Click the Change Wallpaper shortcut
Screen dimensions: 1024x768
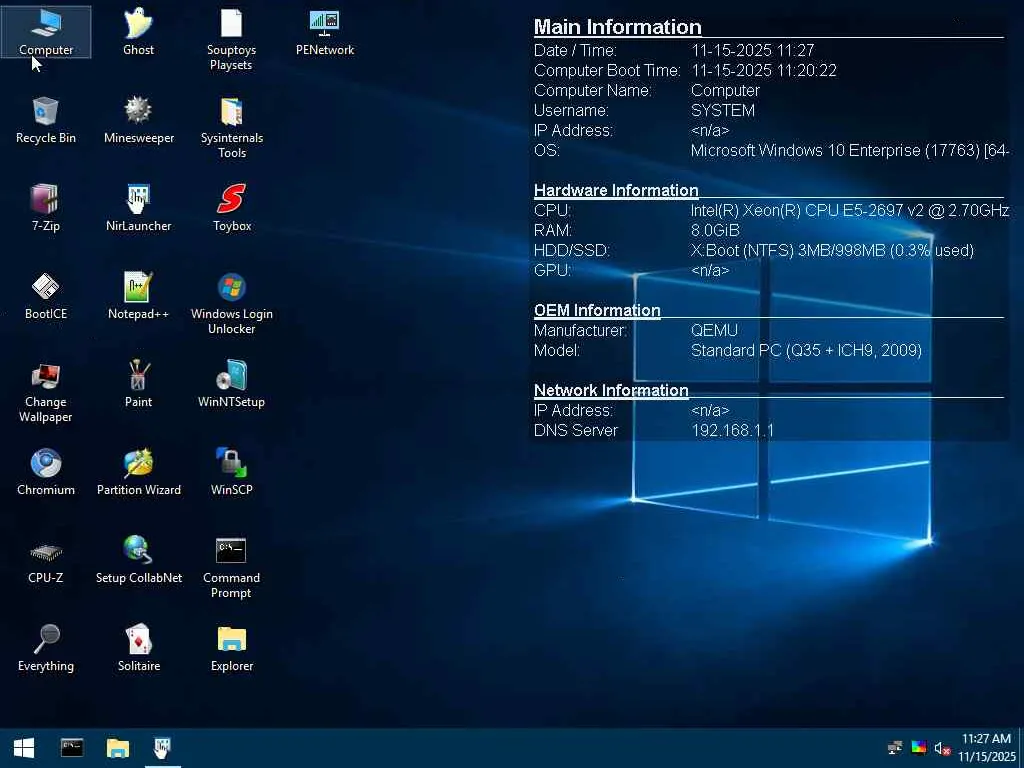pyautogui.click(x=46, y=392)
